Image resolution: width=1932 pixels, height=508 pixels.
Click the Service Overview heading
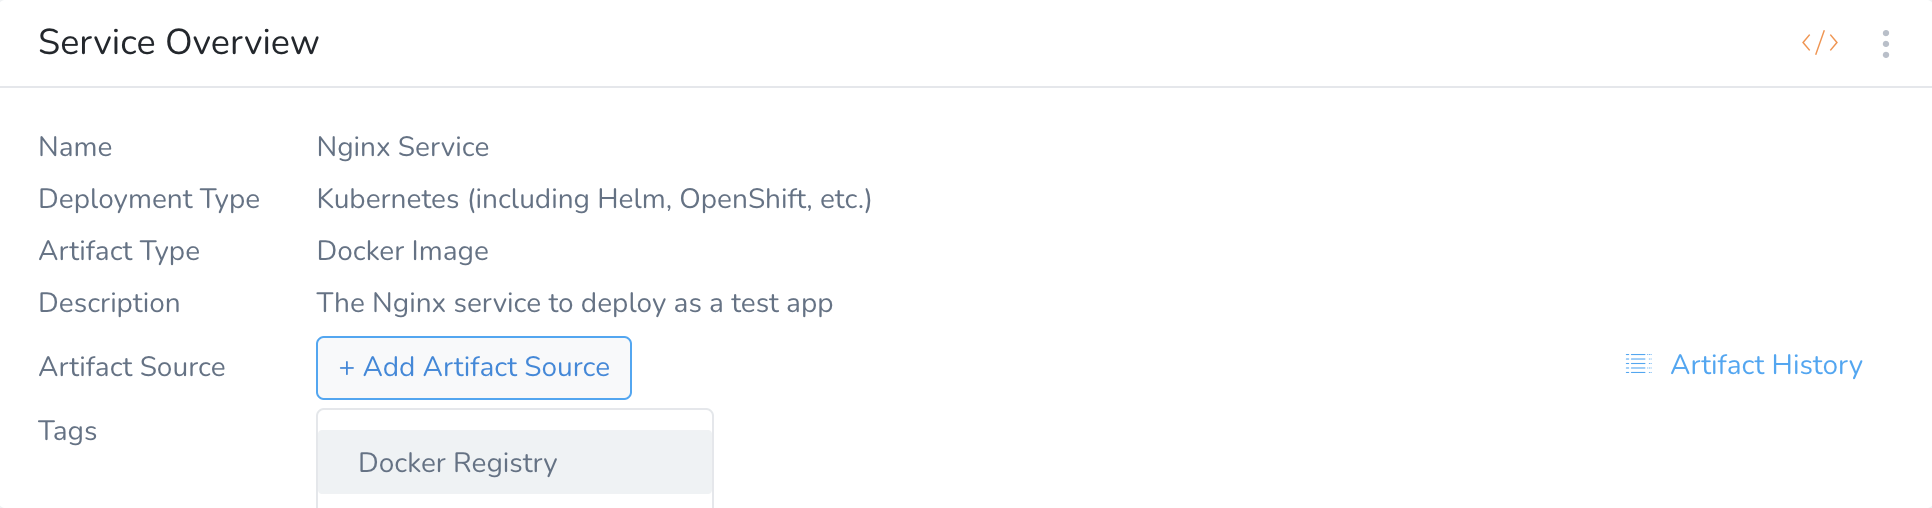179,42
